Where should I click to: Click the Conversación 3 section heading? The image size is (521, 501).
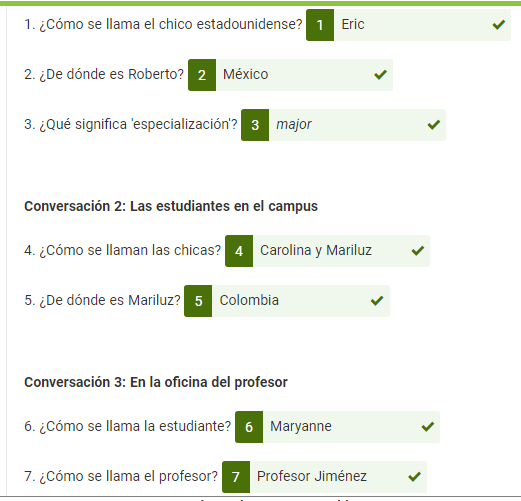pos(156,382)
